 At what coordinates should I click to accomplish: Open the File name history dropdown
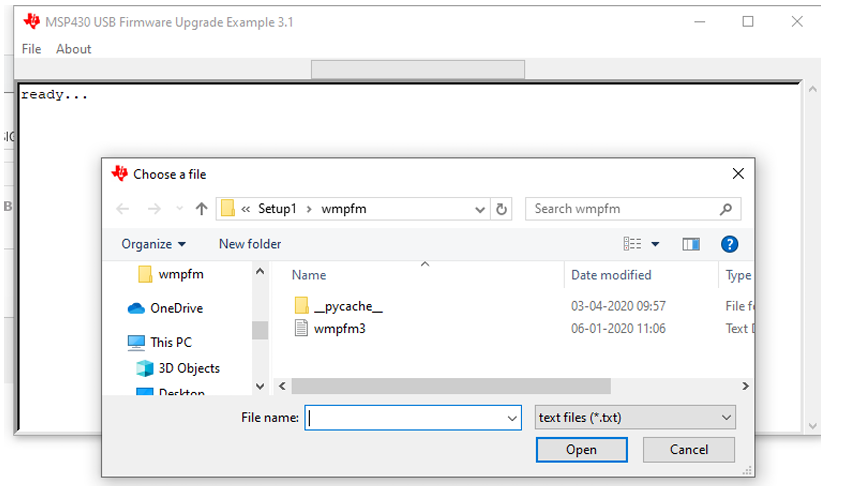point(512,418)
